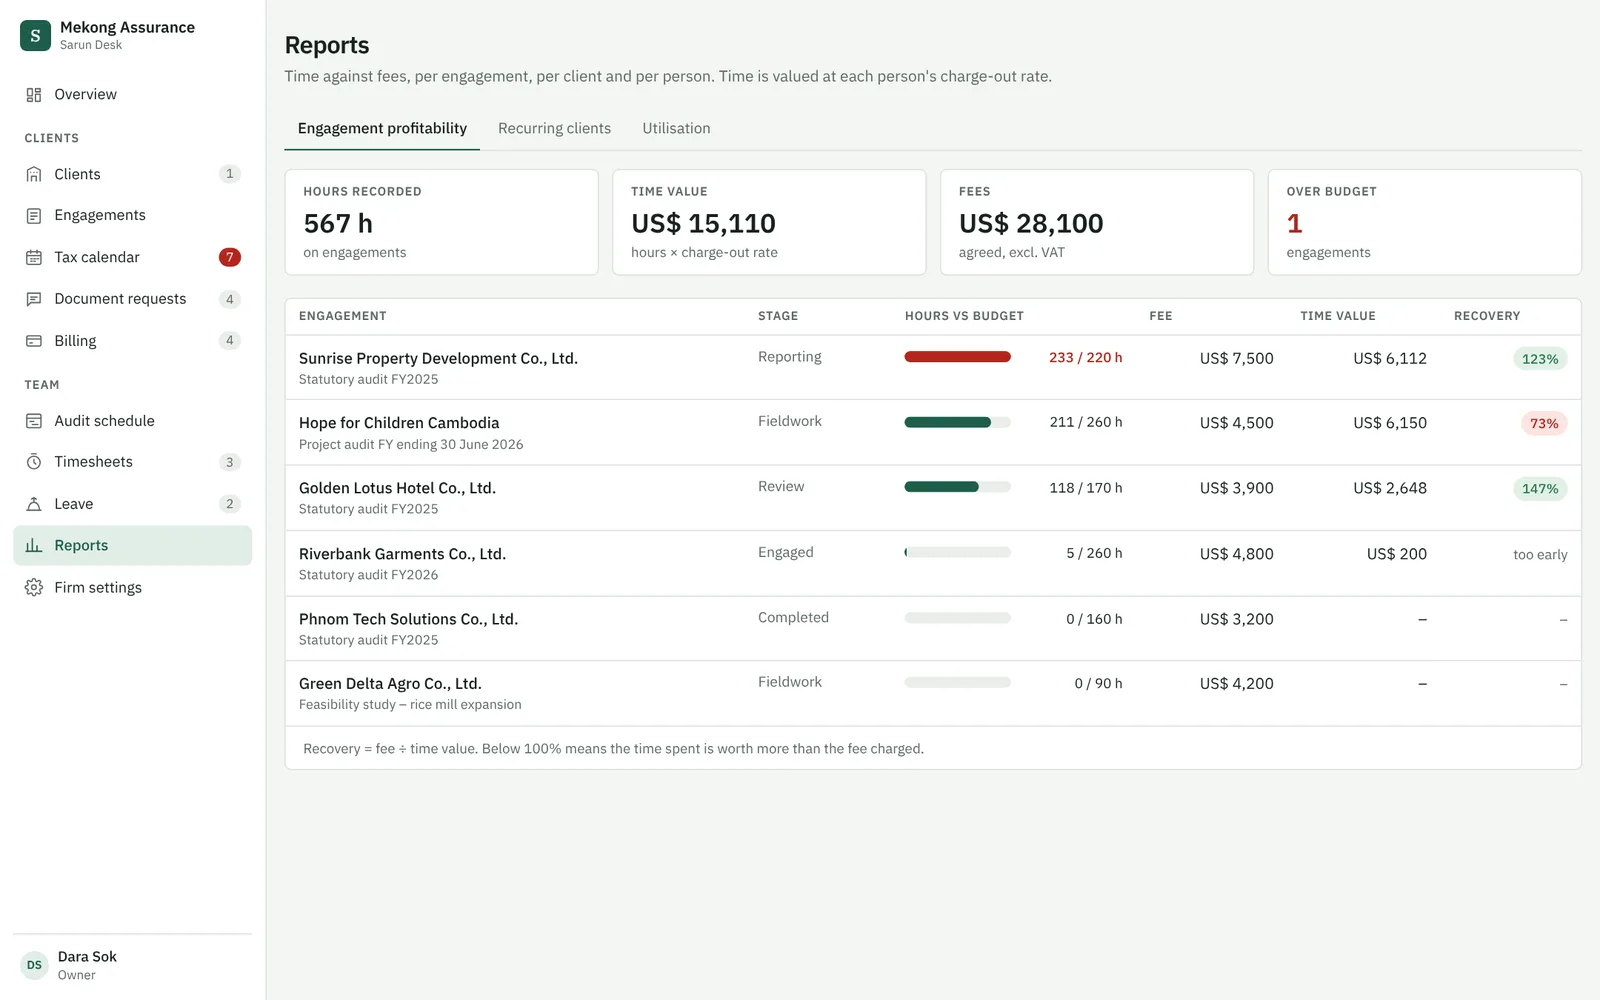The height and width of the screenshot is (1000, 1600).
Task: Click Sunrise Property red hours progress bar
Action: [957, 357]
